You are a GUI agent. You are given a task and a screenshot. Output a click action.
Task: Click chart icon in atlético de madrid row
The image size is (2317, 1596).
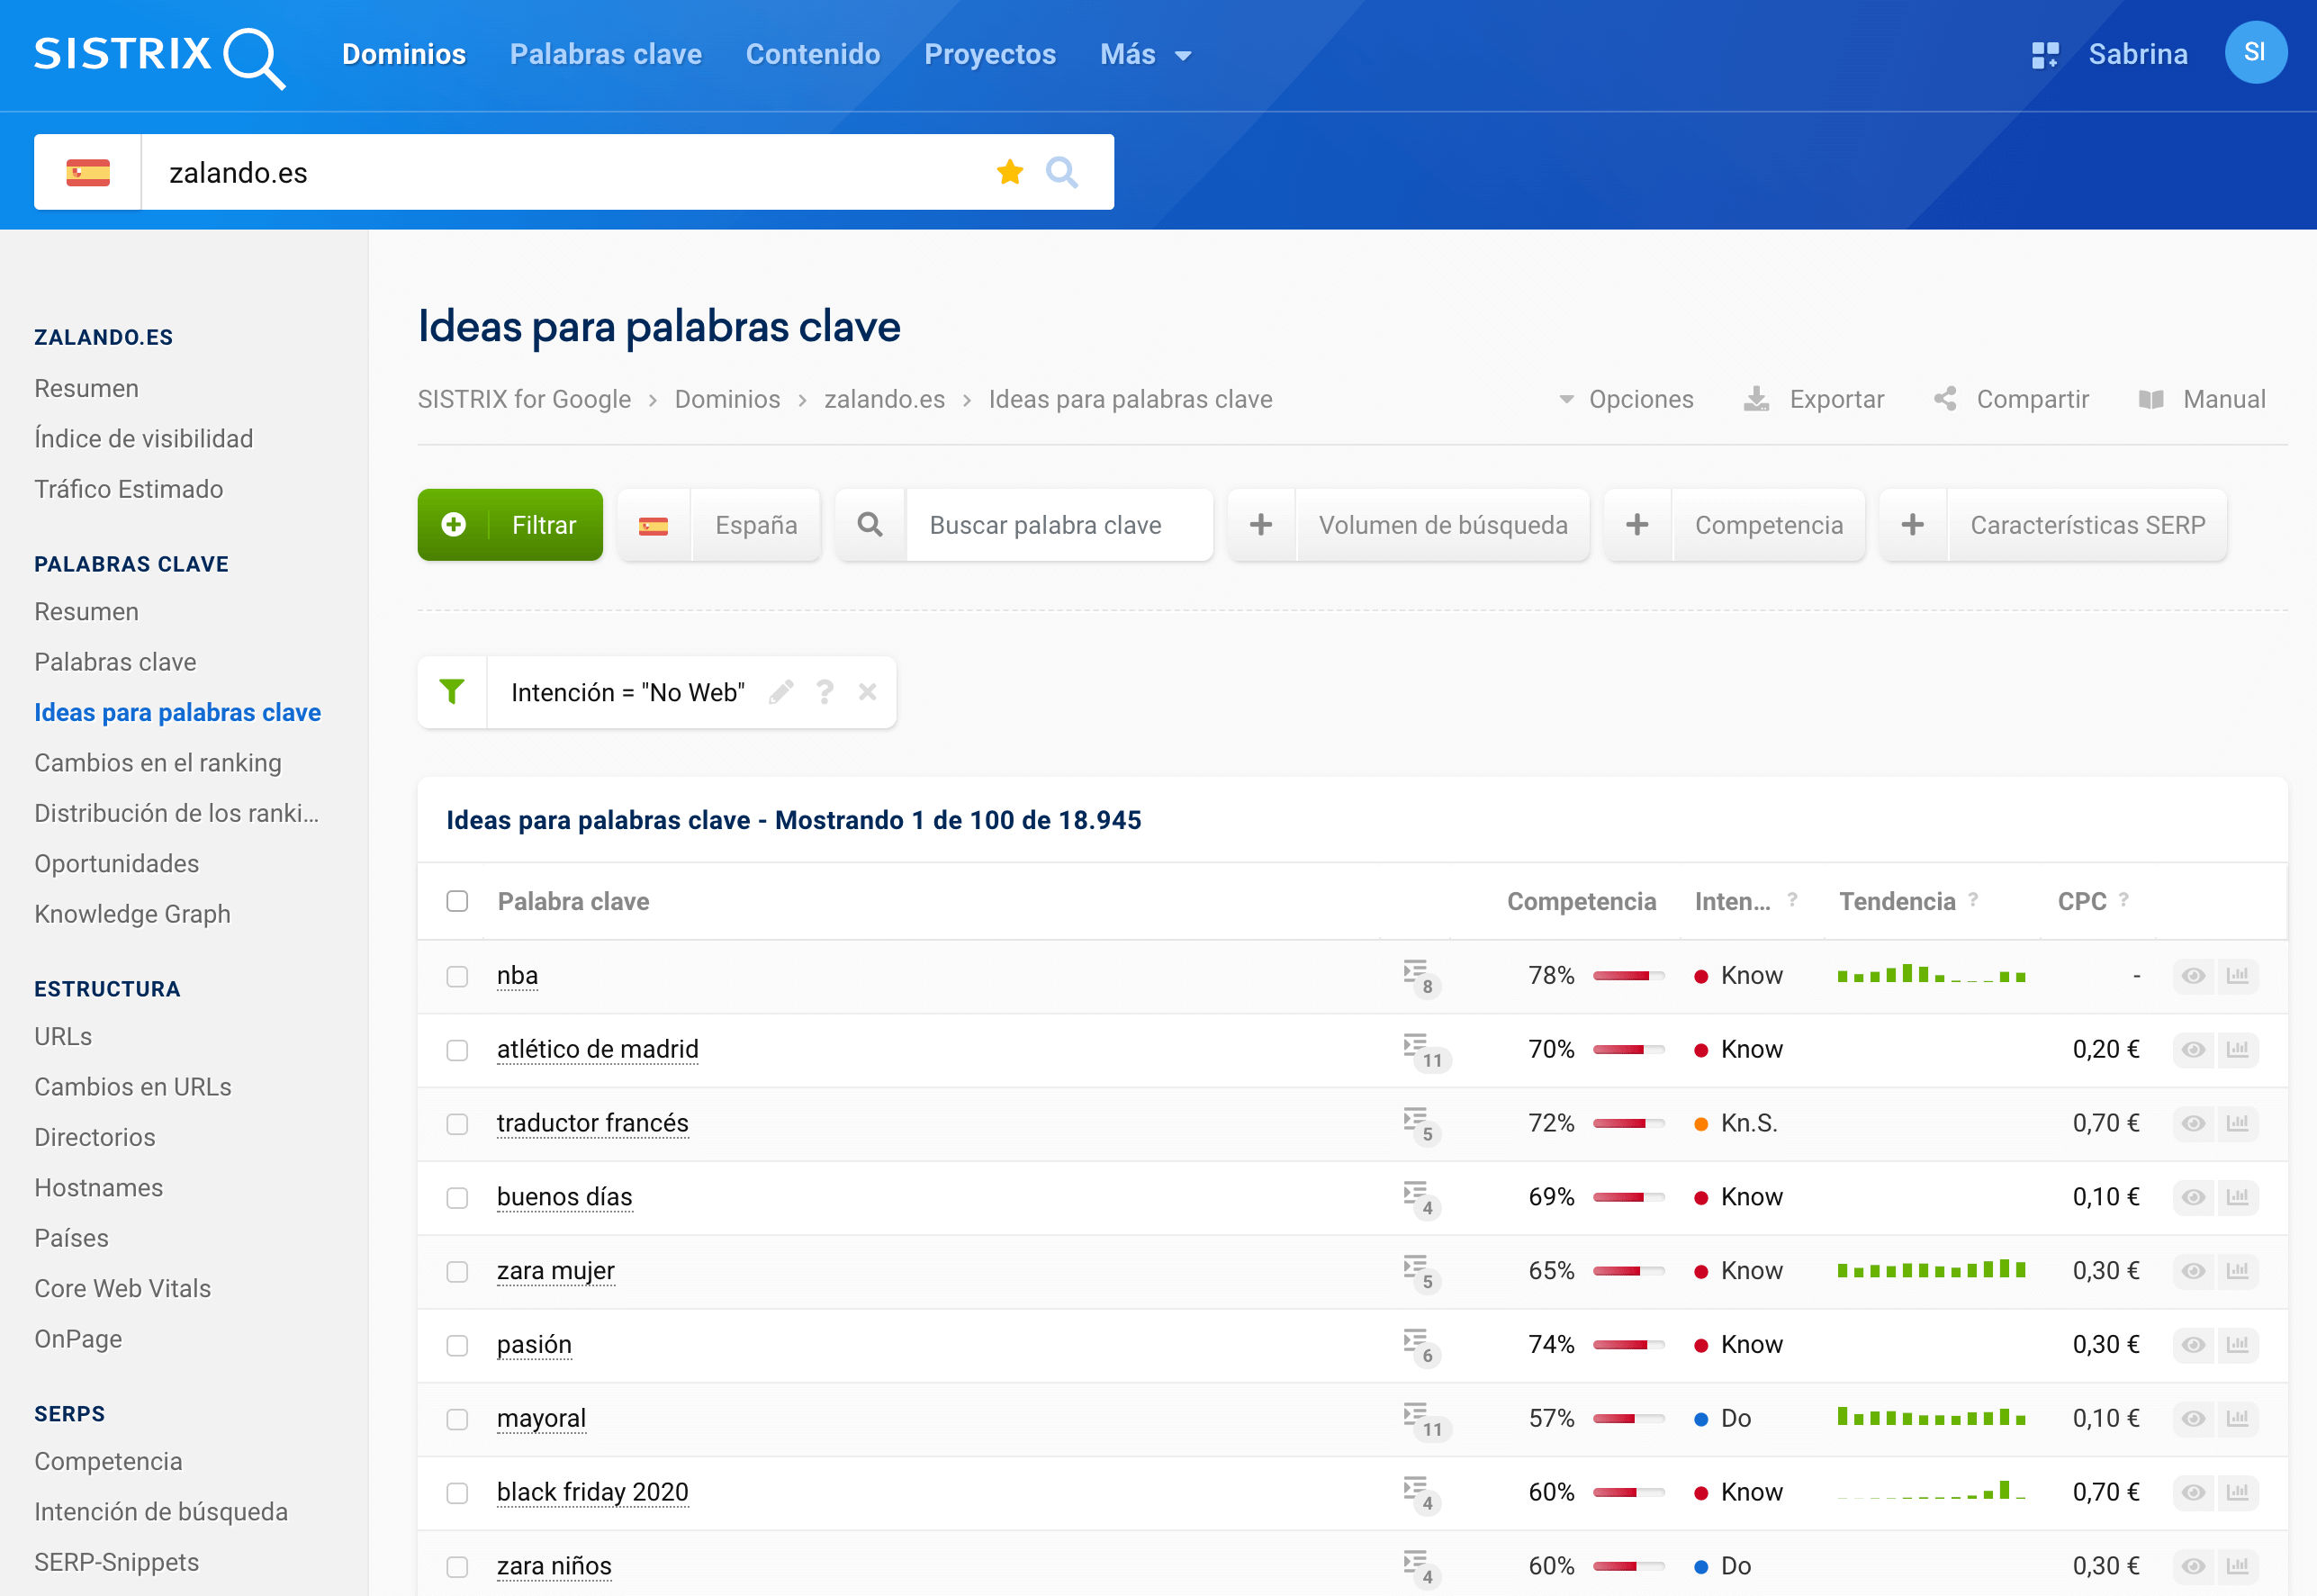[2237, 1049]
